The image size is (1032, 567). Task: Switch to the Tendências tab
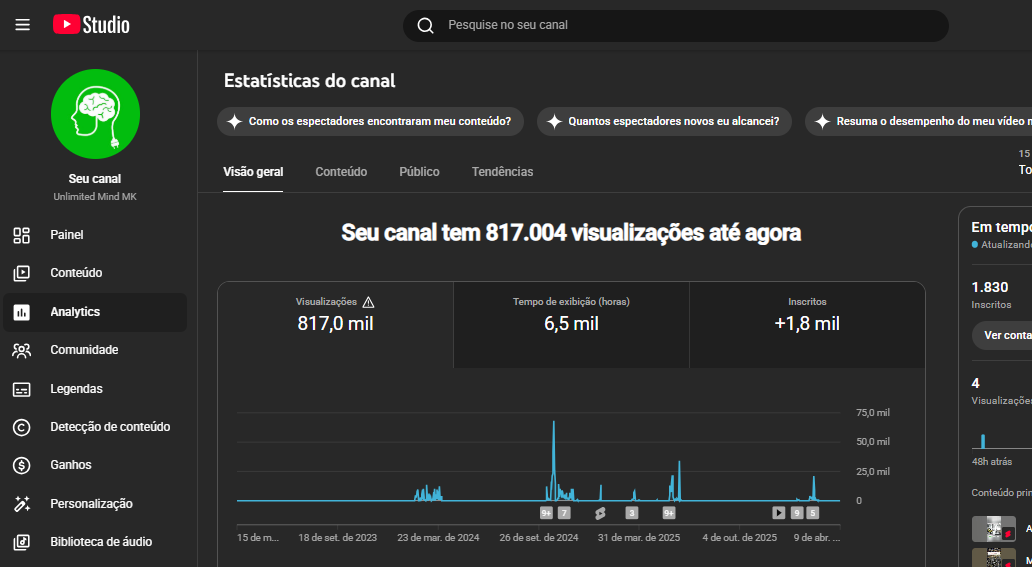tap(502, 172)
